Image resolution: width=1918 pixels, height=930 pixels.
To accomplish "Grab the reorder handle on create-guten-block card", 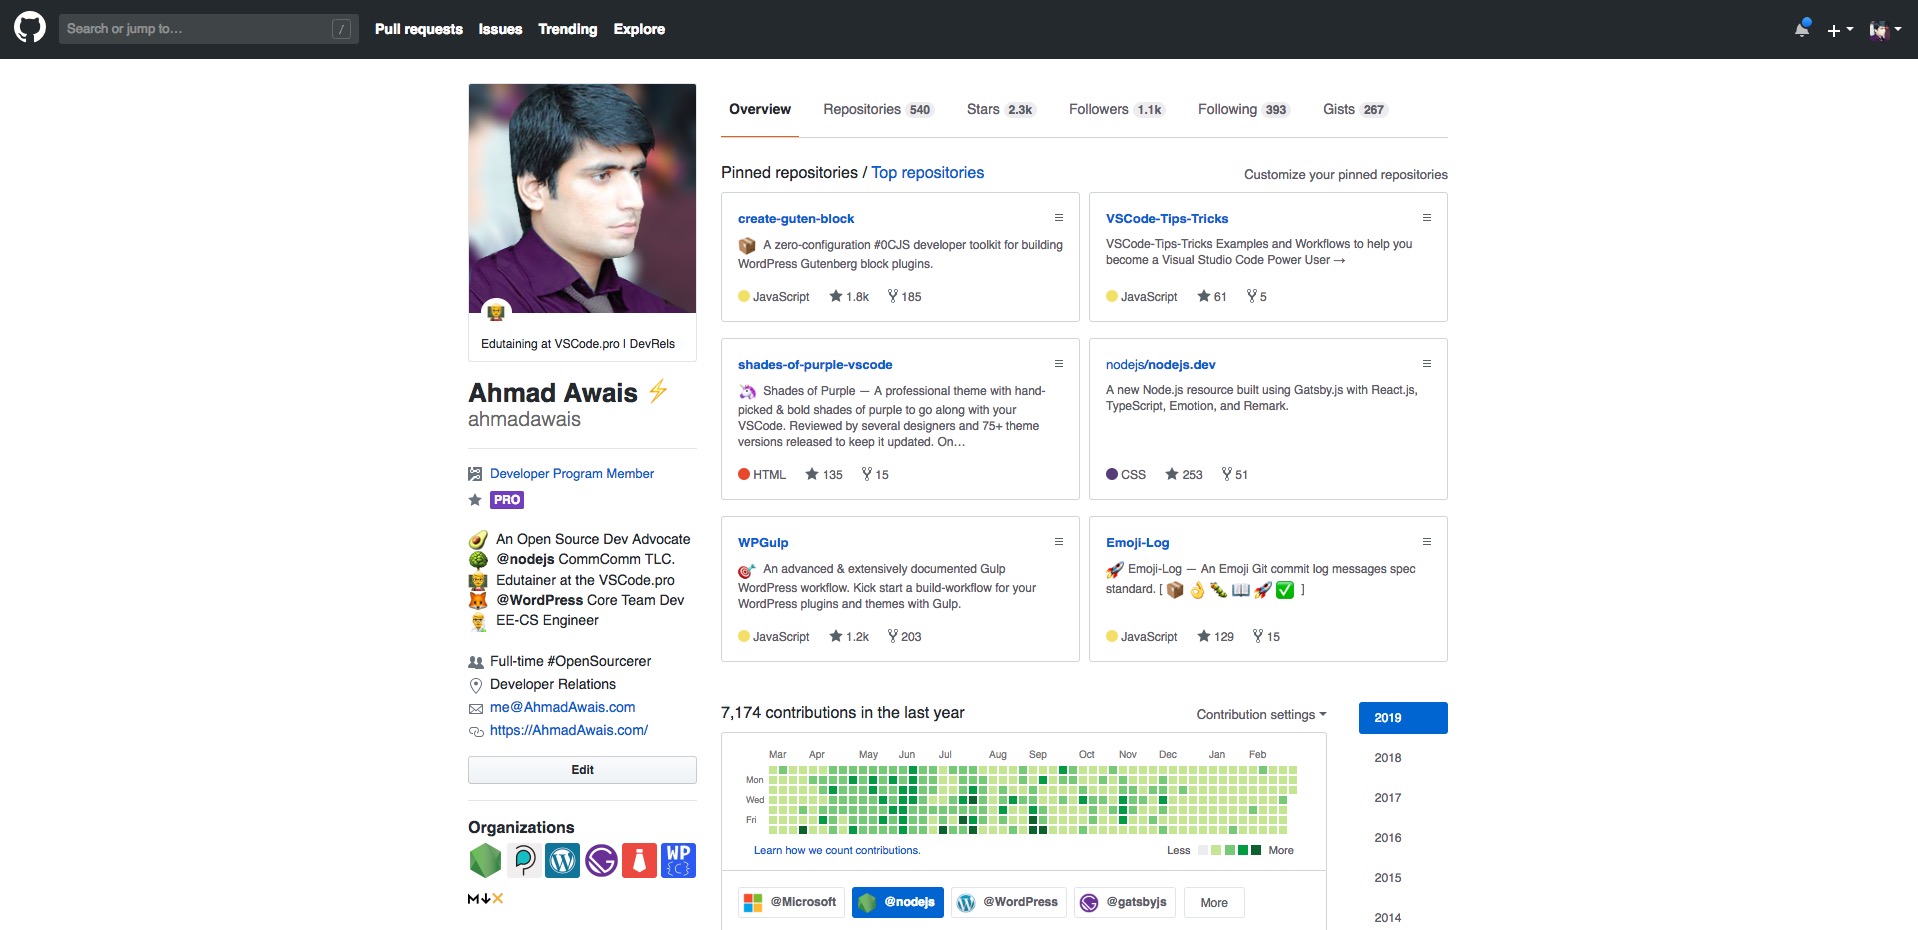I will coord(1059,217).
